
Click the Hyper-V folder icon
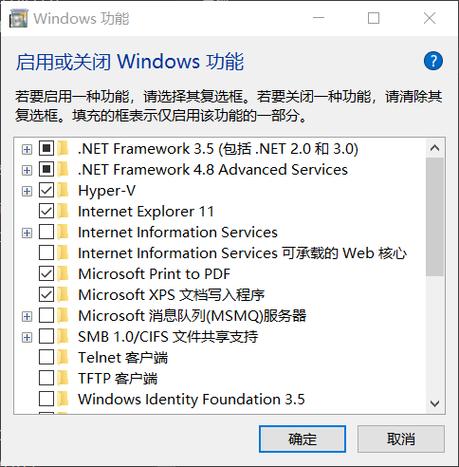coord(63,190)
